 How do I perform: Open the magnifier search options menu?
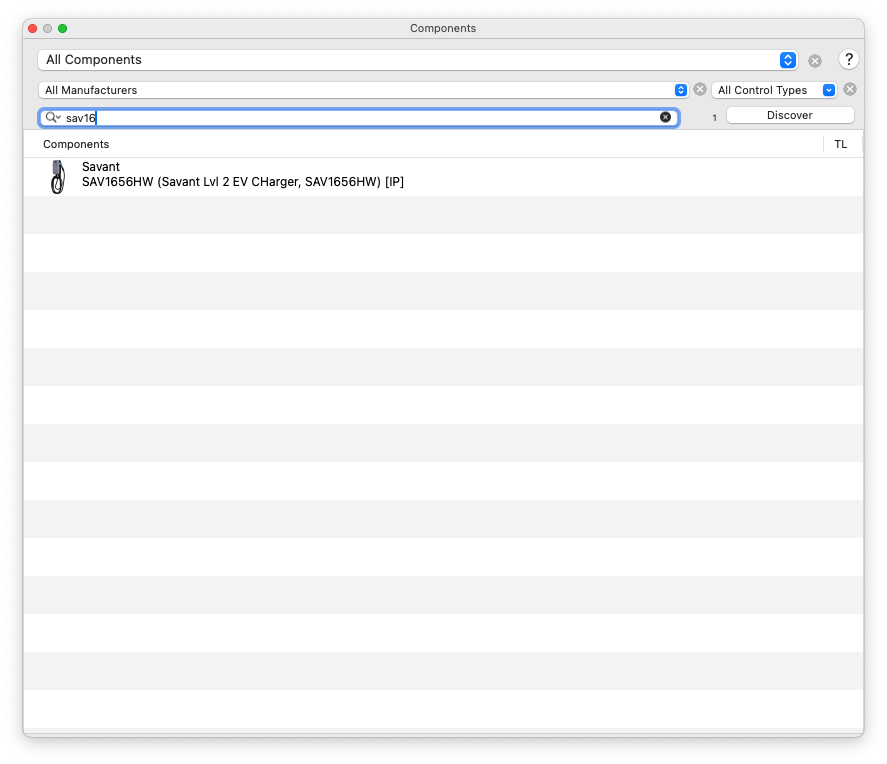53,118
